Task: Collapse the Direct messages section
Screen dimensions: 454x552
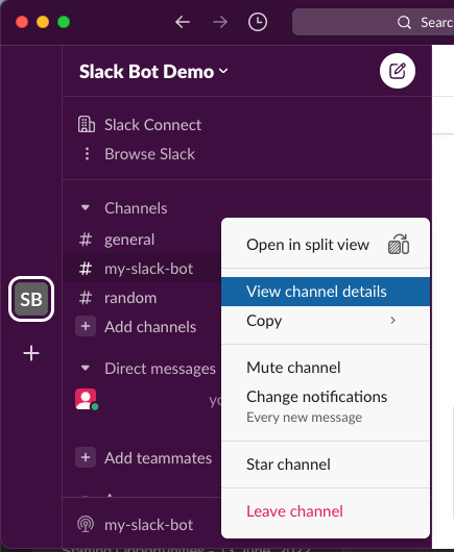Action: point(85,368)
